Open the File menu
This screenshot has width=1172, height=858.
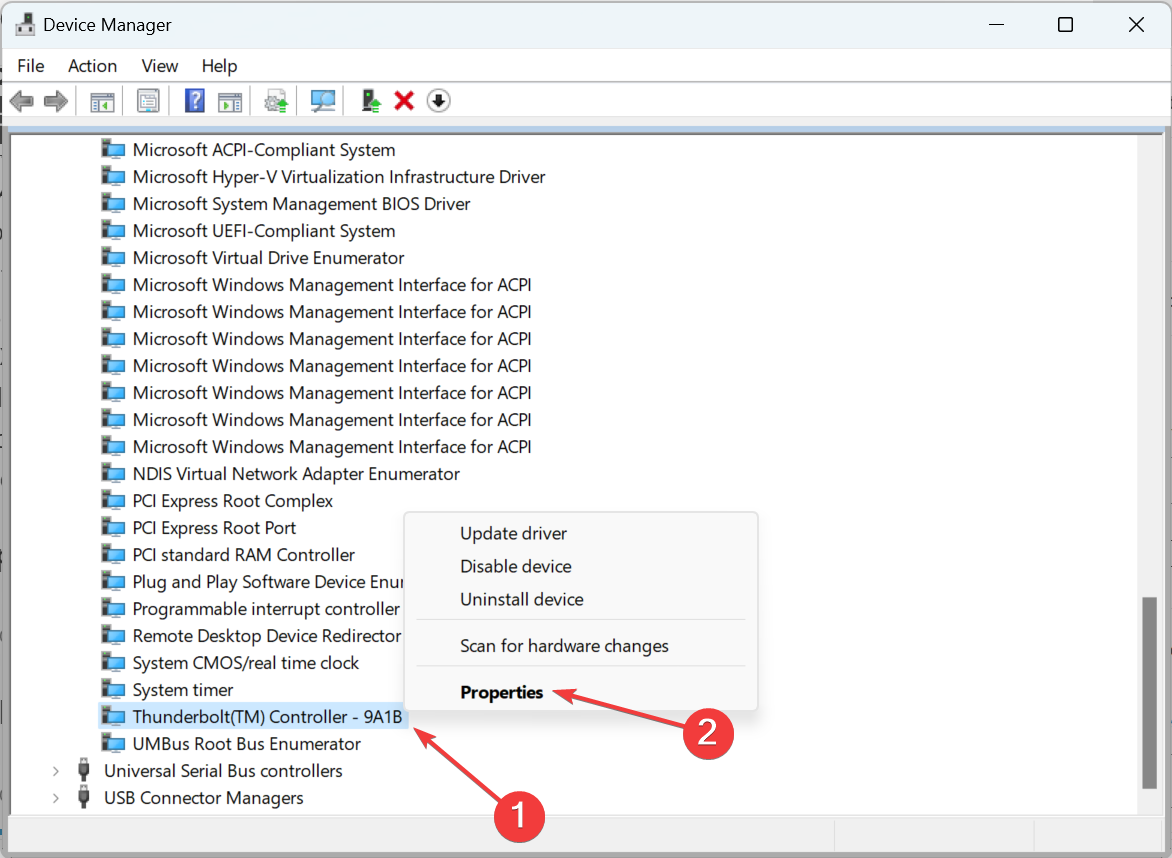(31, 66)
